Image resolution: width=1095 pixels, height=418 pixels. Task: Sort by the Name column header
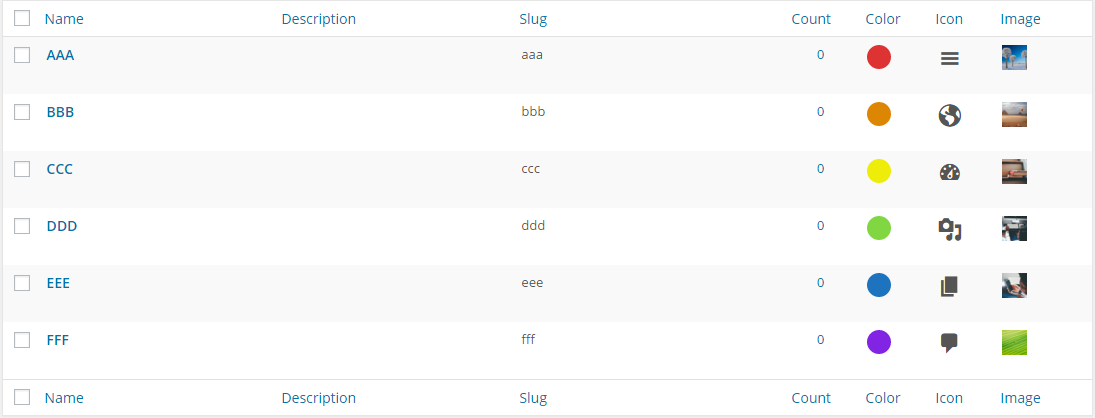tap(64, 19)
